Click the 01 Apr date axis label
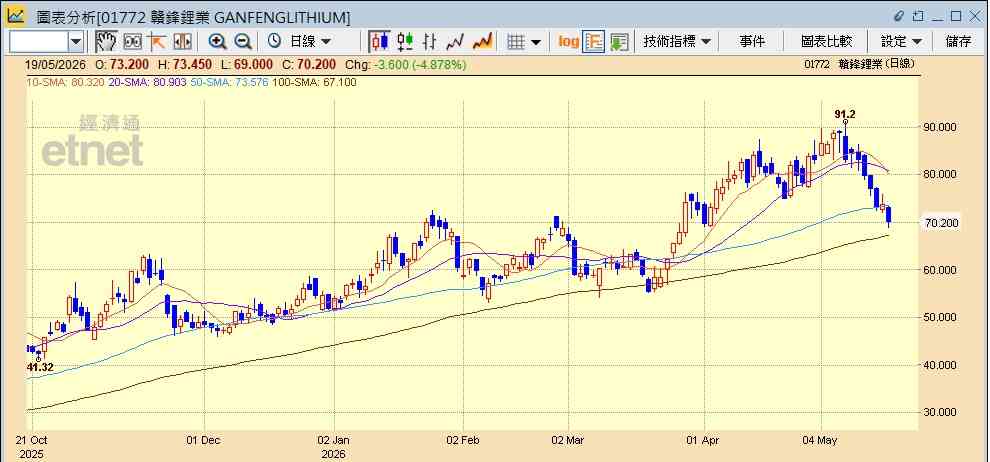Viewport: 990px width, 462px height. [x=703, y=440]
